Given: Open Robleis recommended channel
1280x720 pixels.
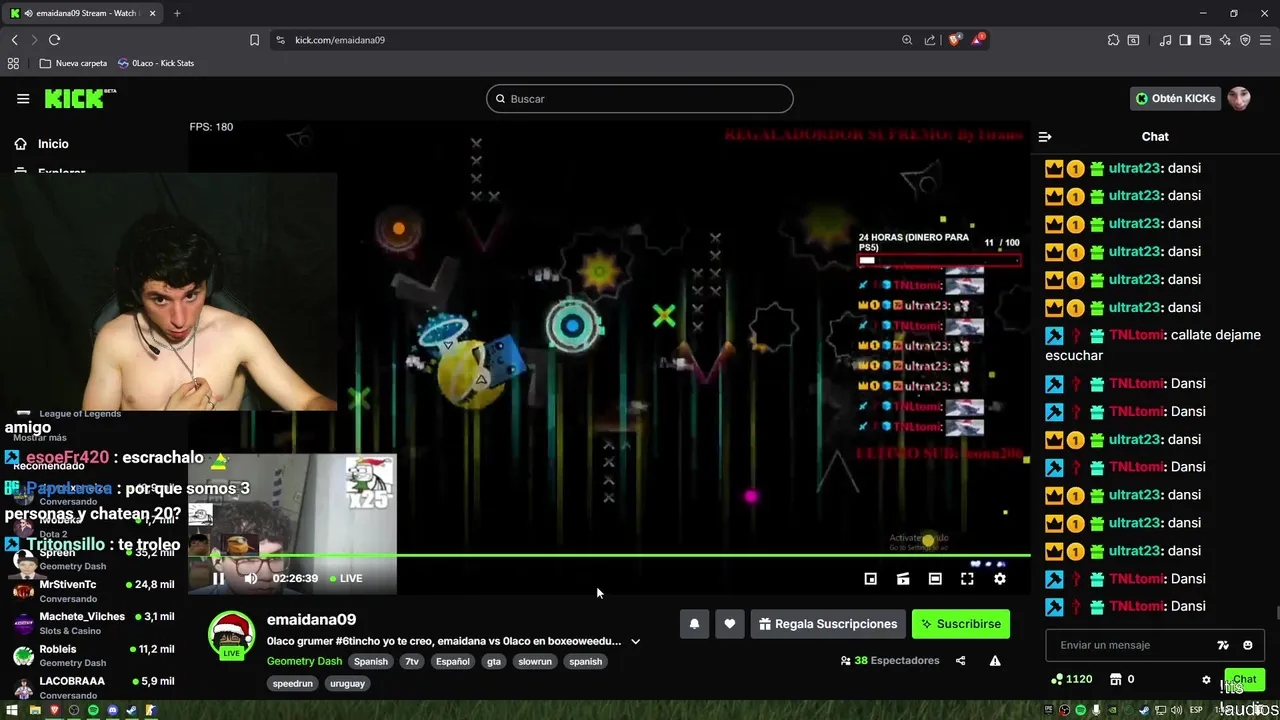Looking at the screenshot, I should pos(95,655).
